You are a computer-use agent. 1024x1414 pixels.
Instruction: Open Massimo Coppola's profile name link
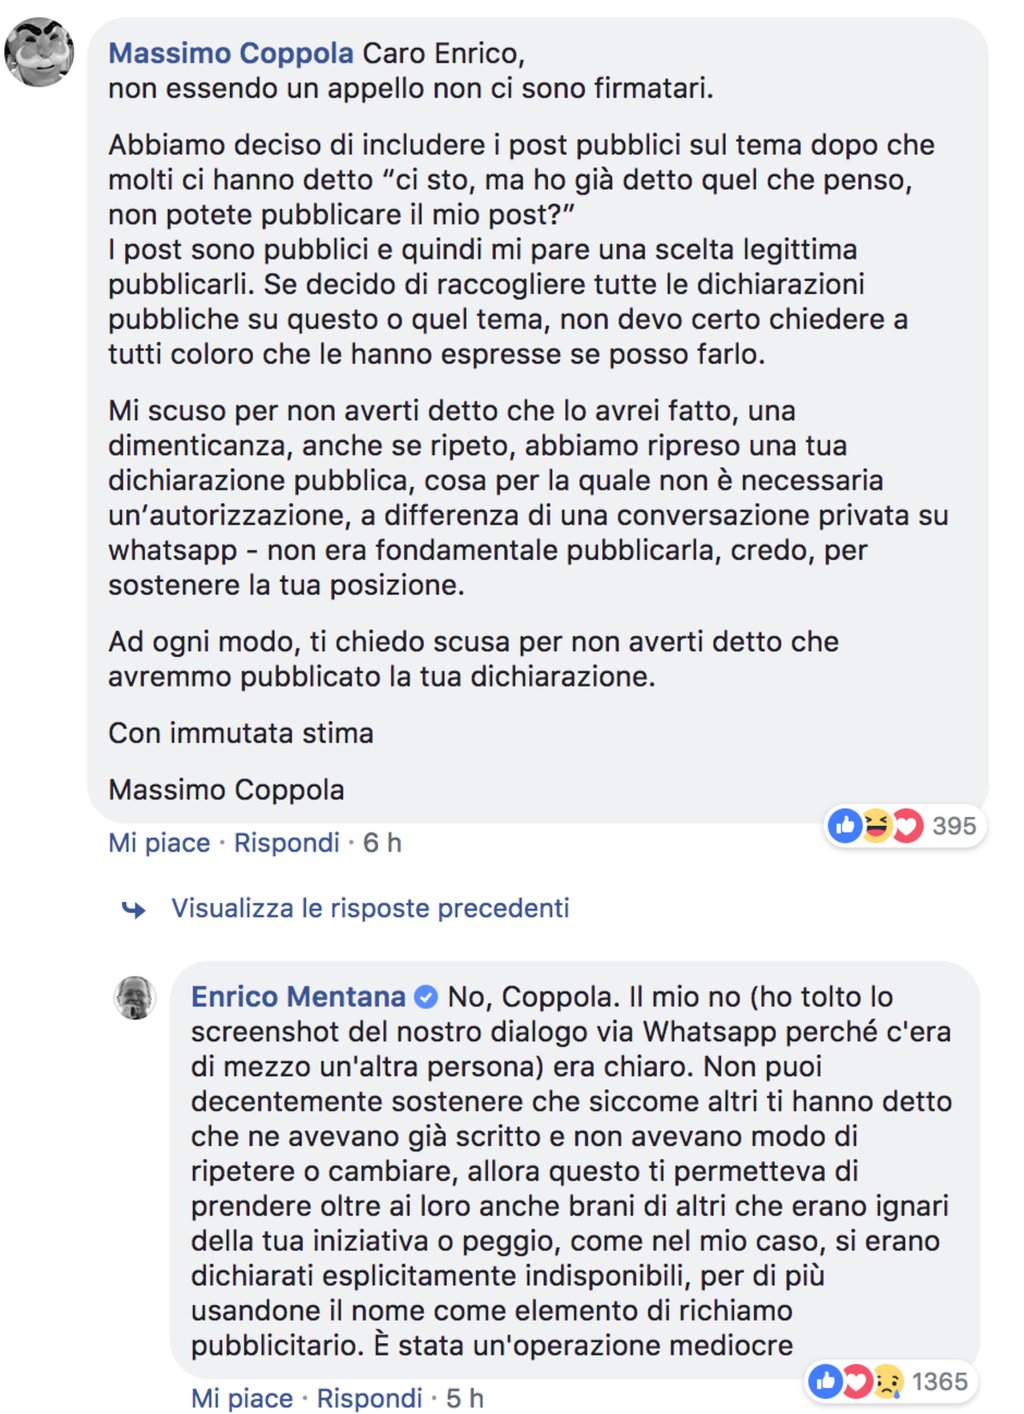231,53
